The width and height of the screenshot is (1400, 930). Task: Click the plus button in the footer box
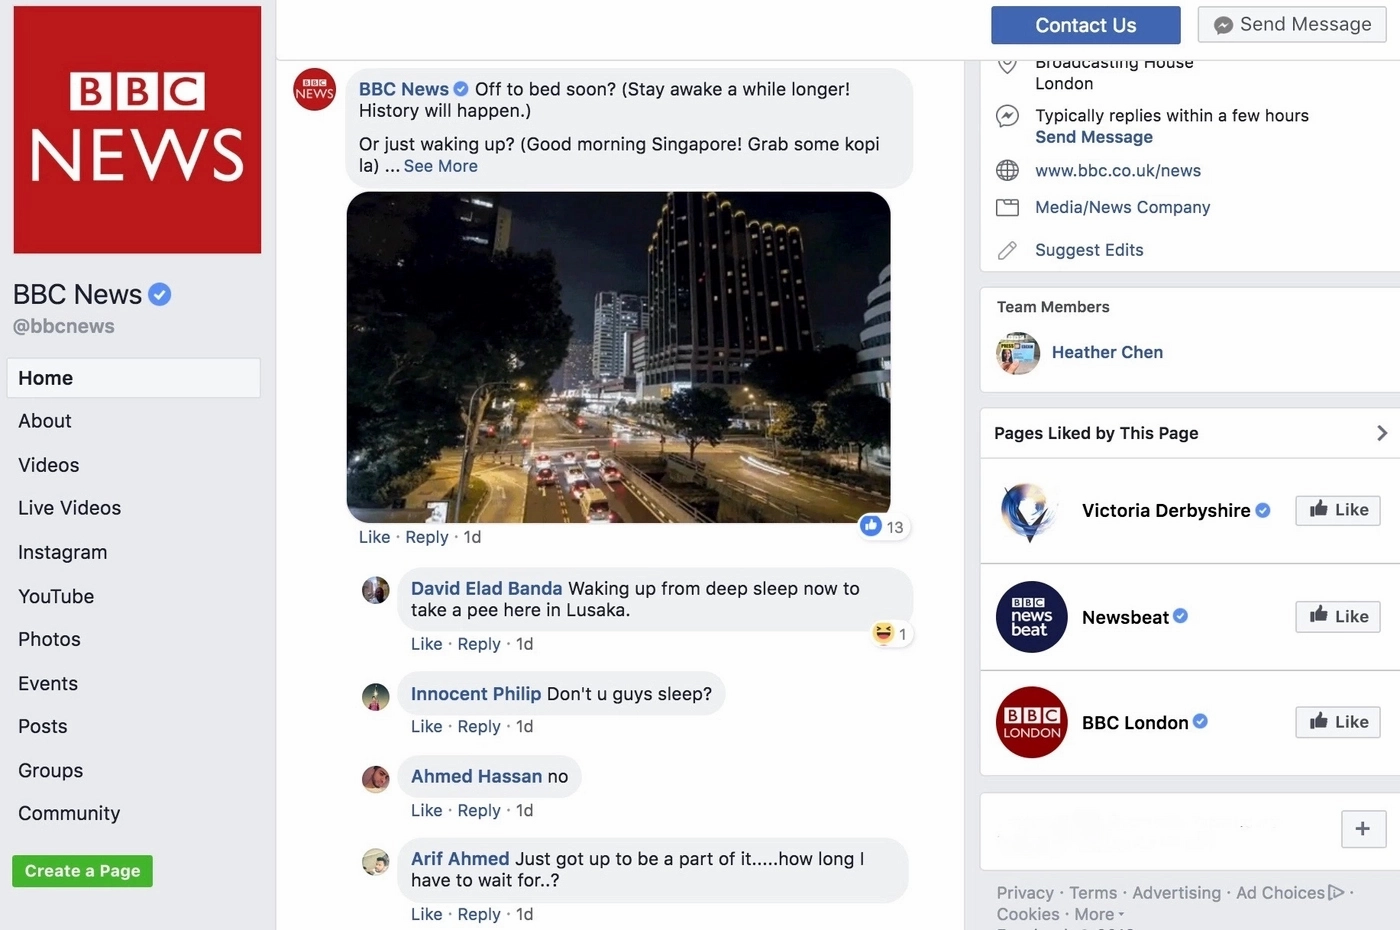1363,828
